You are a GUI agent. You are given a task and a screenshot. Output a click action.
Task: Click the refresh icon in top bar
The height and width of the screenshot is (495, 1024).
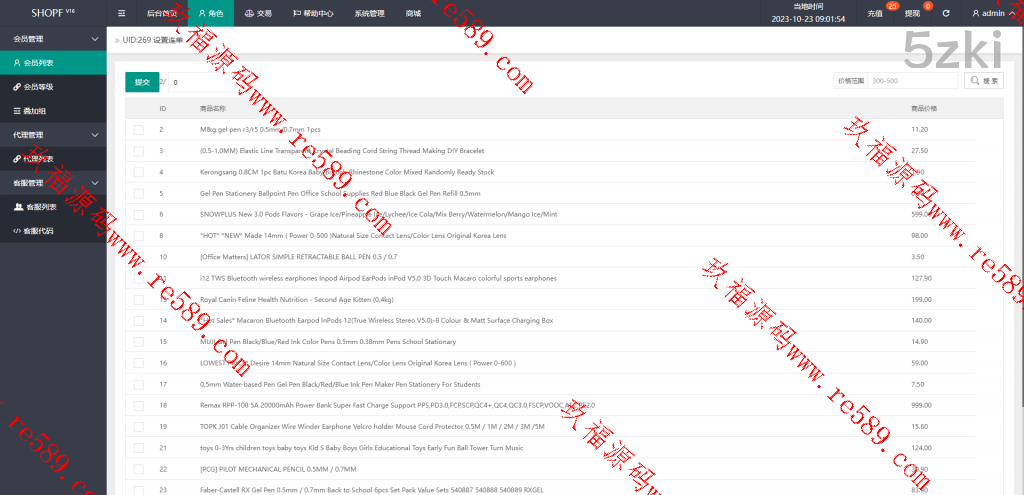coord(946,13)
